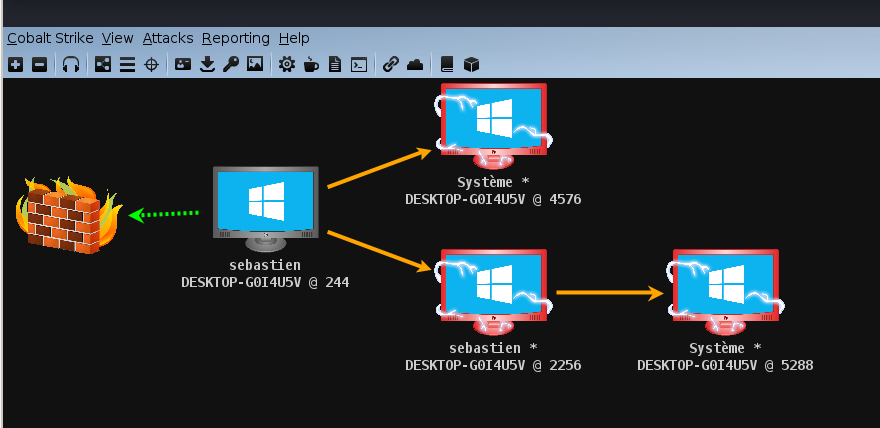Open the Cobalt Strike menu
Screen dimensions: 880x428
pos(50,38)
